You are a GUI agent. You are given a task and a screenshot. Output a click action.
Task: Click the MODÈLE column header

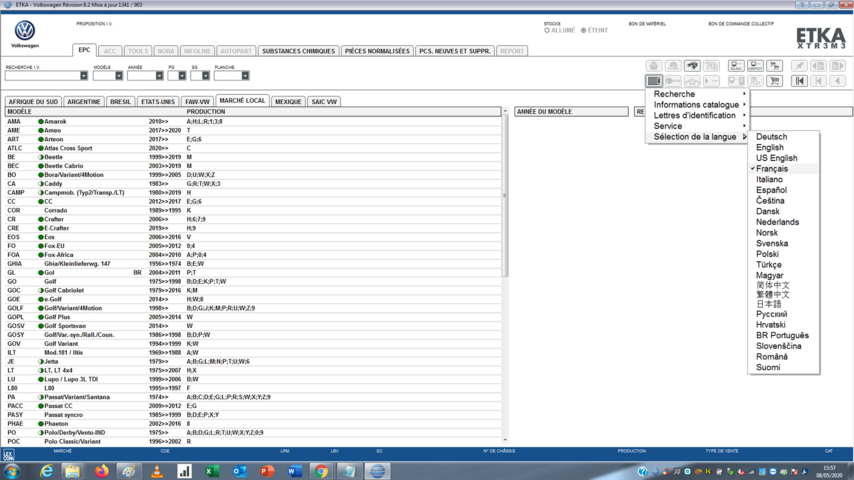pos(20,112)
